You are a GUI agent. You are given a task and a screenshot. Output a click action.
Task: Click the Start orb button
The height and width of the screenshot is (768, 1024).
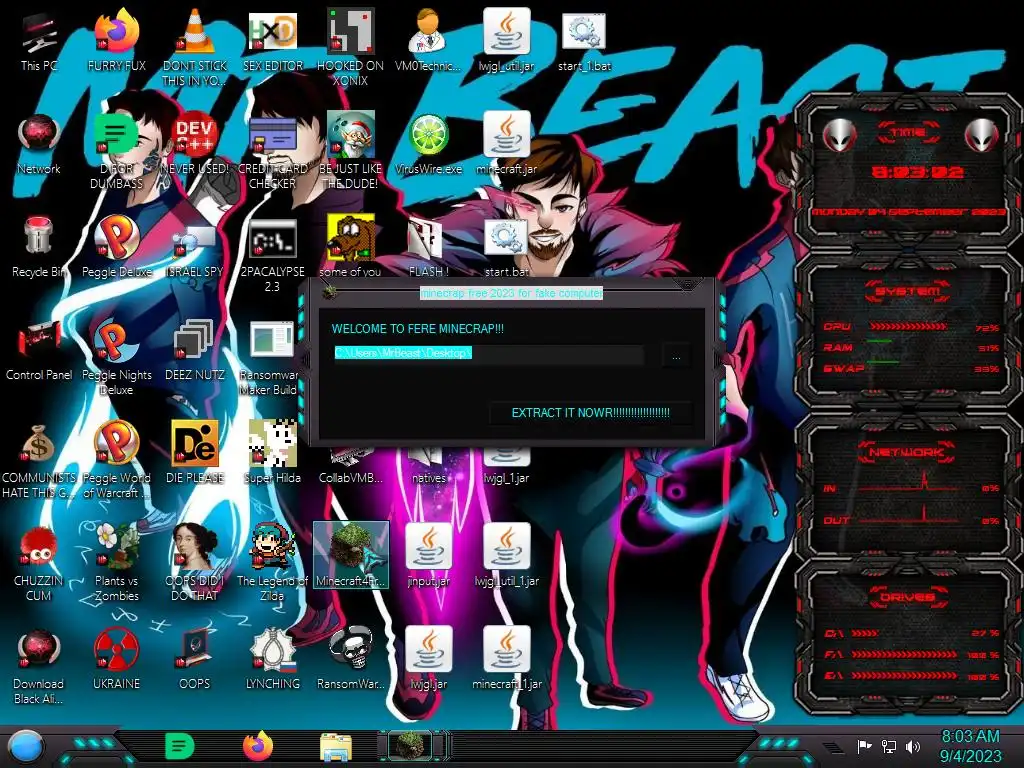(x=26, y=747)
